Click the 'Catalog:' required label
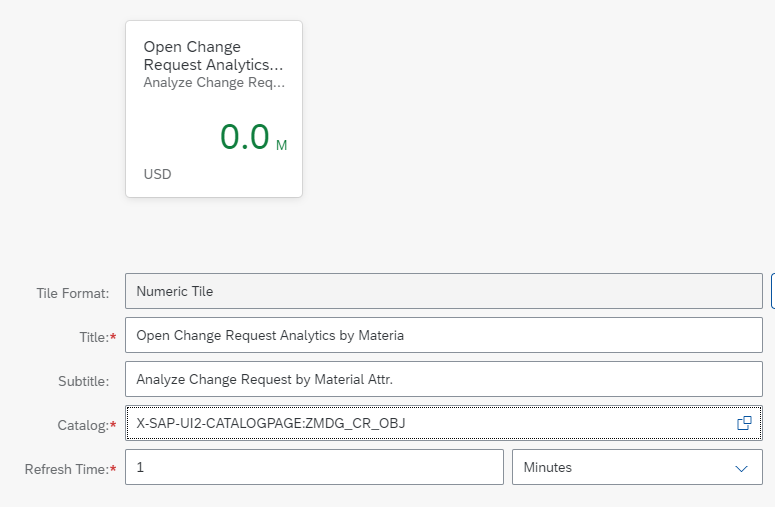 pos(87,425)
